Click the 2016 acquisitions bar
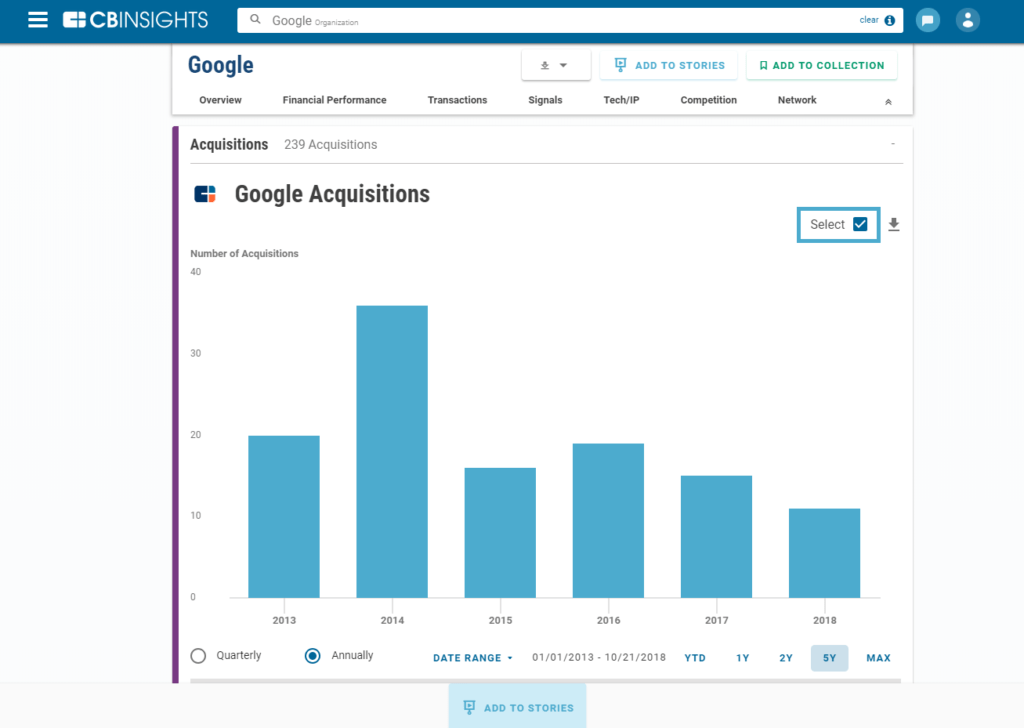The height and width of the screenshot is (728, 1024). (608, 520)
